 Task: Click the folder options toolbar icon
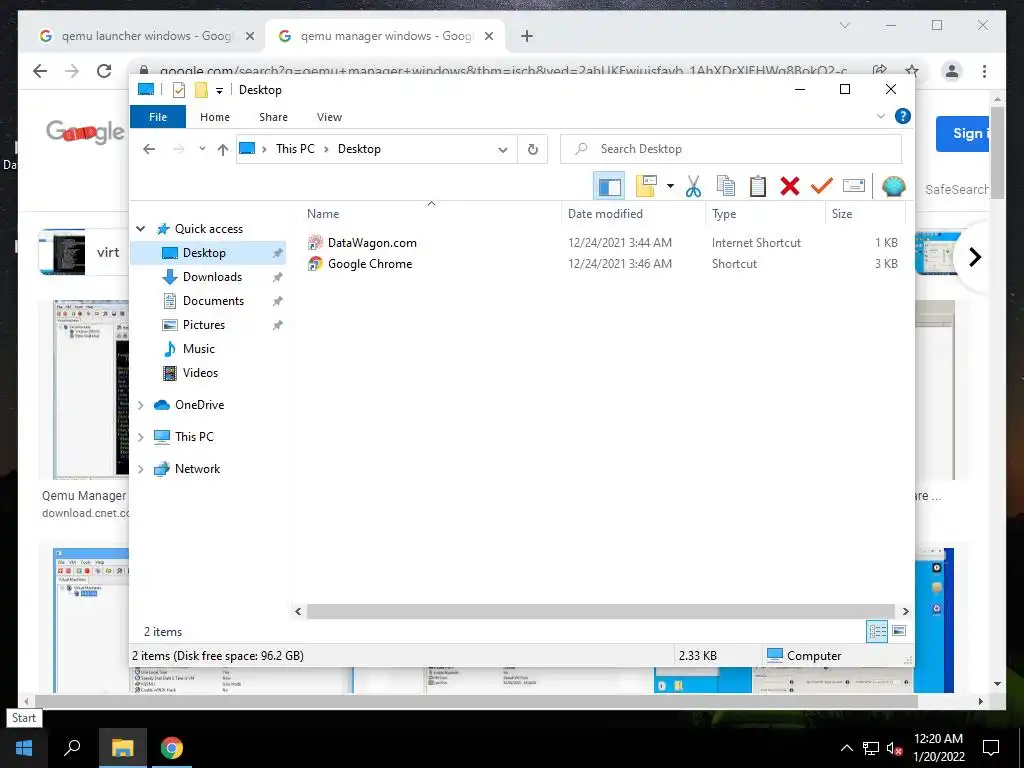pos(646,187)
